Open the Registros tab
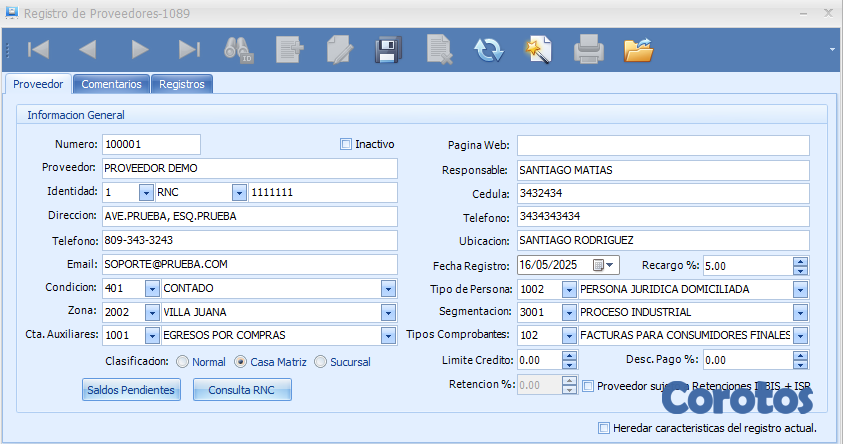 pyautogui.click(x=181, y=84)
